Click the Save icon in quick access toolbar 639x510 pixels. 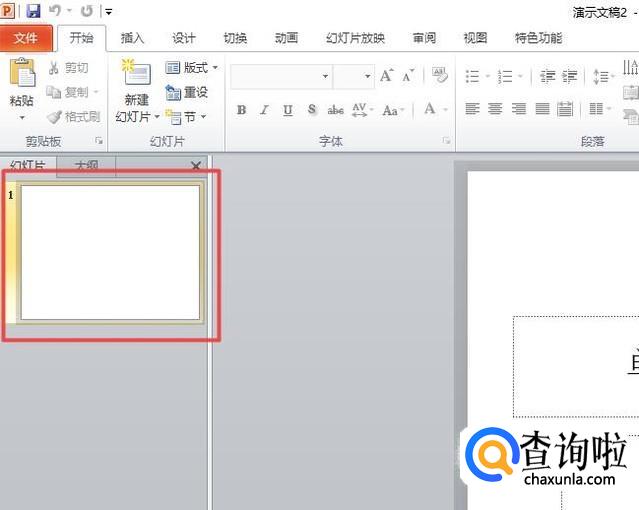click(x=33, y=11)
